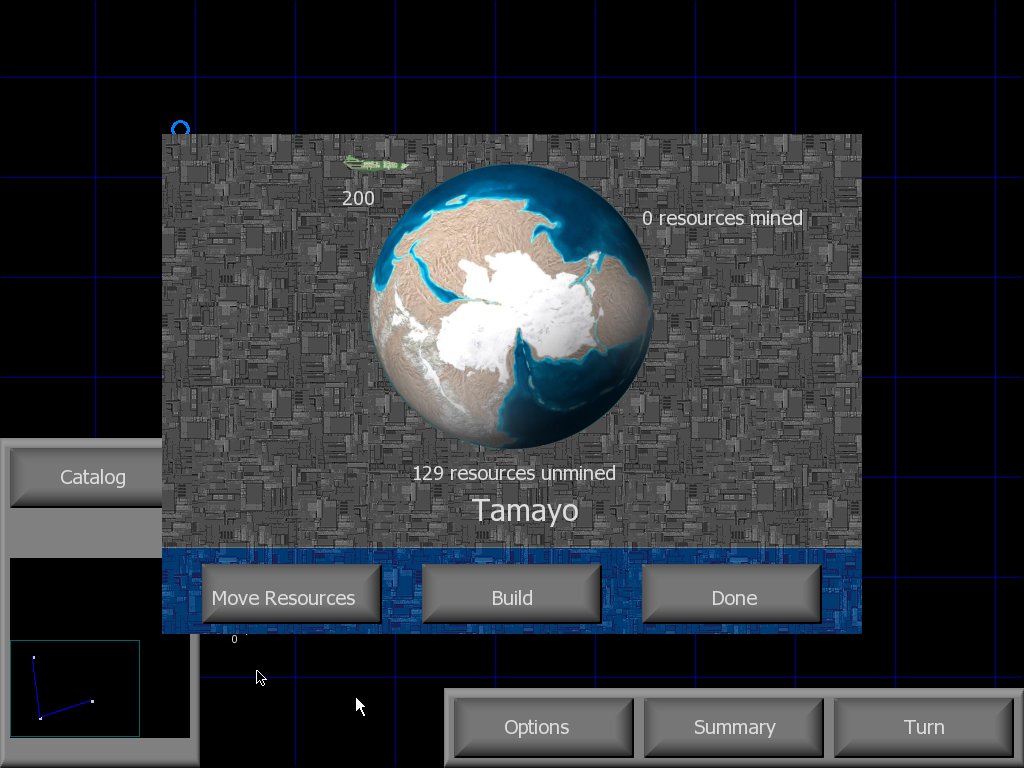1024x768 pixels.
Task: Click the blue line between minimap stars
Action: [x=66, y=710]
